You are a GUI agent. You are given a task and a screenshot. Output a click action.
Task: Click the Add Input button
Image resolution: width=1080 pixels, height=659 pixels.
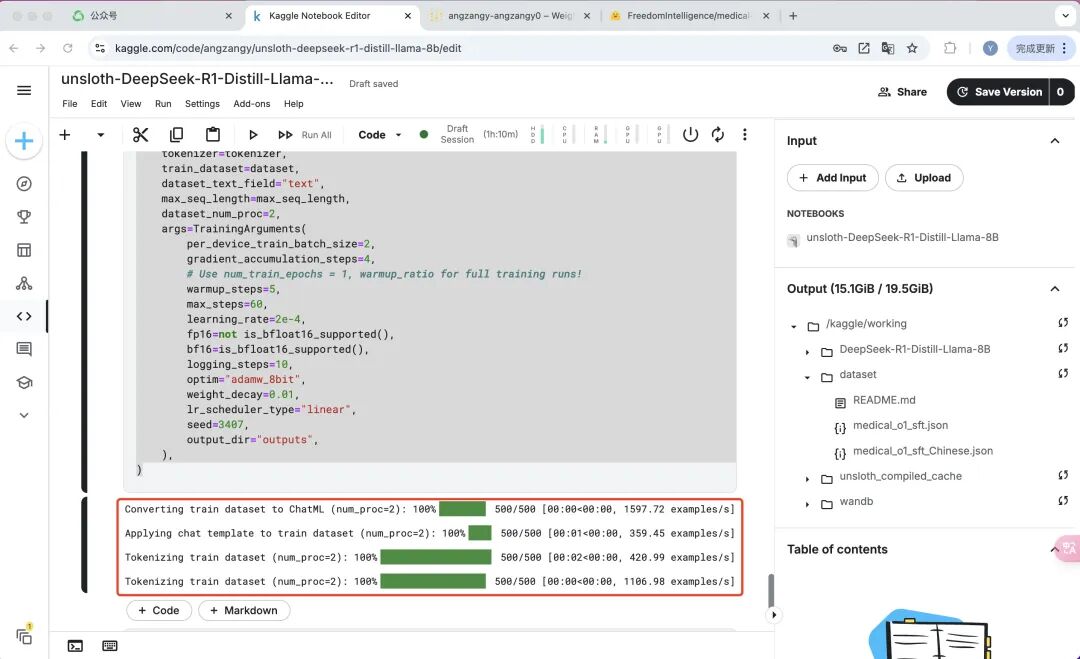[x=833, y=178]
